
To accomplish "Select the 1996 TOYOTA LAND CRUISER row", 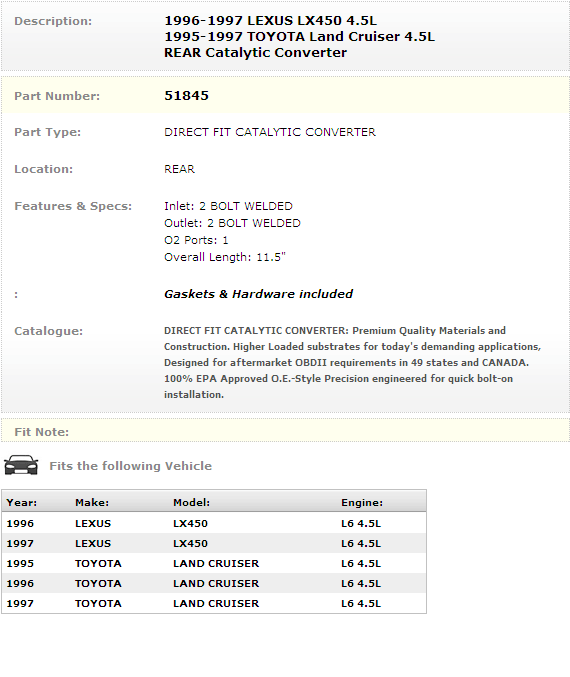I will (x=214, y=583).
